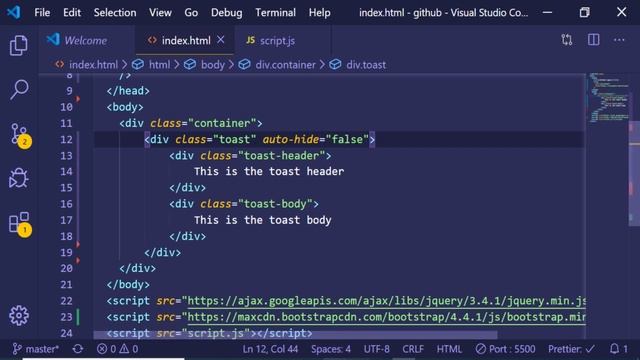Open the Search view in activity bar
Image resolution: width=640 pixels, height=360 pixels.
tap(19, 89)
